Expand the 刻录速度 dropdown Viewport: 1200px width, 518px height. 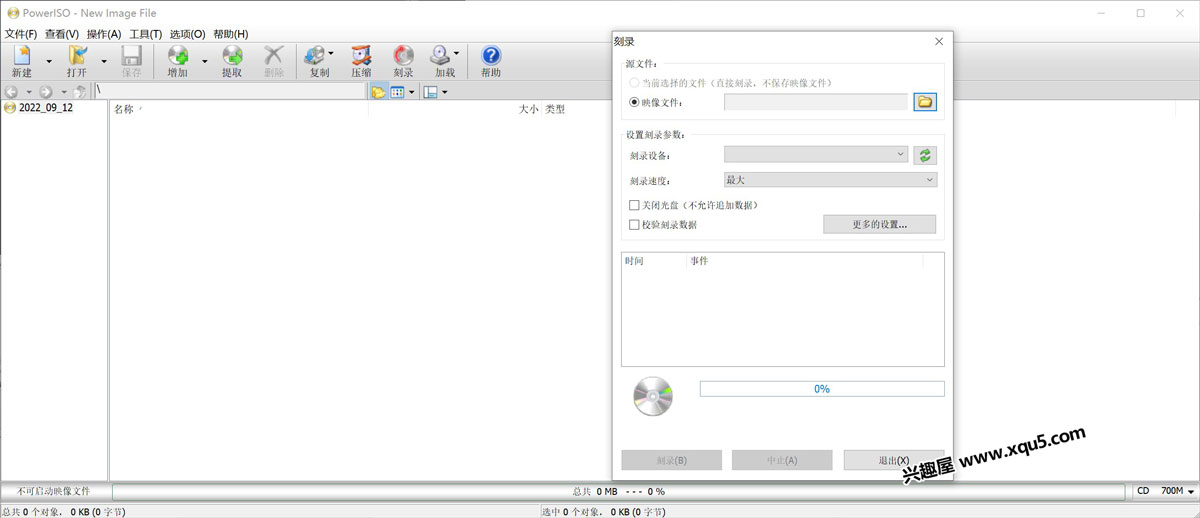point(830,180)
